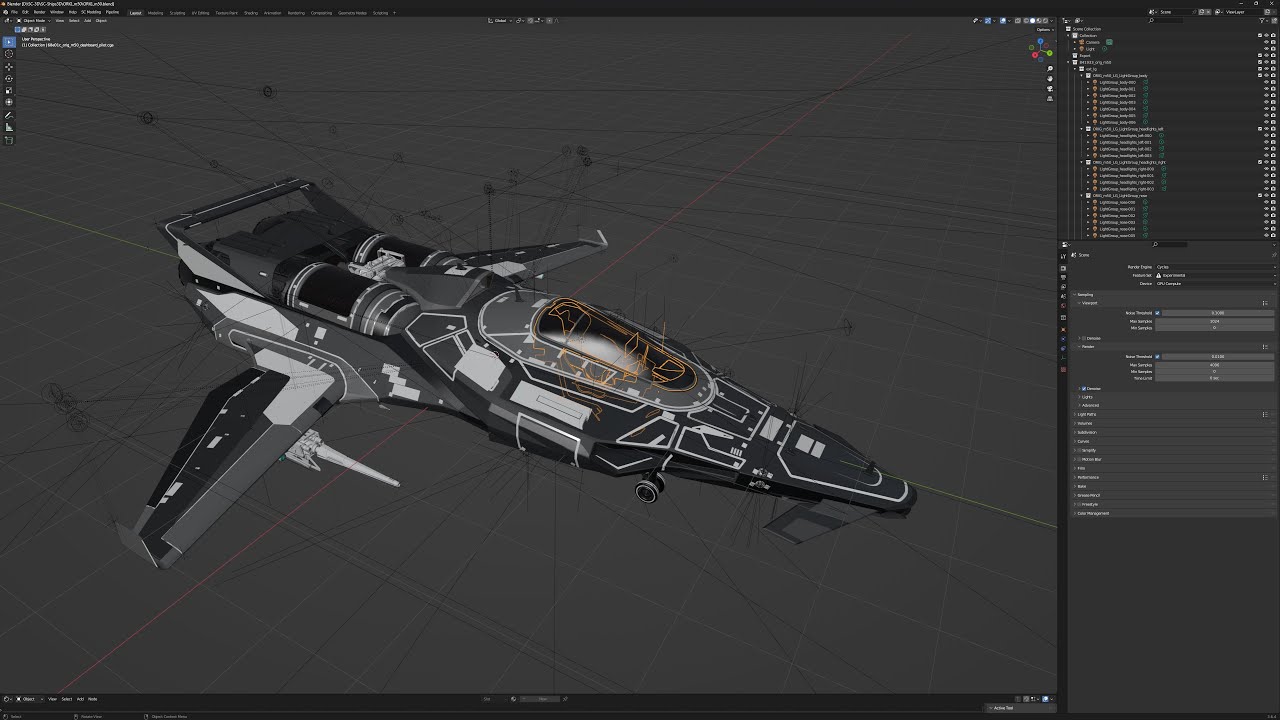The height and width of the screenshot is (720, 1280).
Task: Hide LightGroup_body-000 eye icon
Action: pos(1266,82)
